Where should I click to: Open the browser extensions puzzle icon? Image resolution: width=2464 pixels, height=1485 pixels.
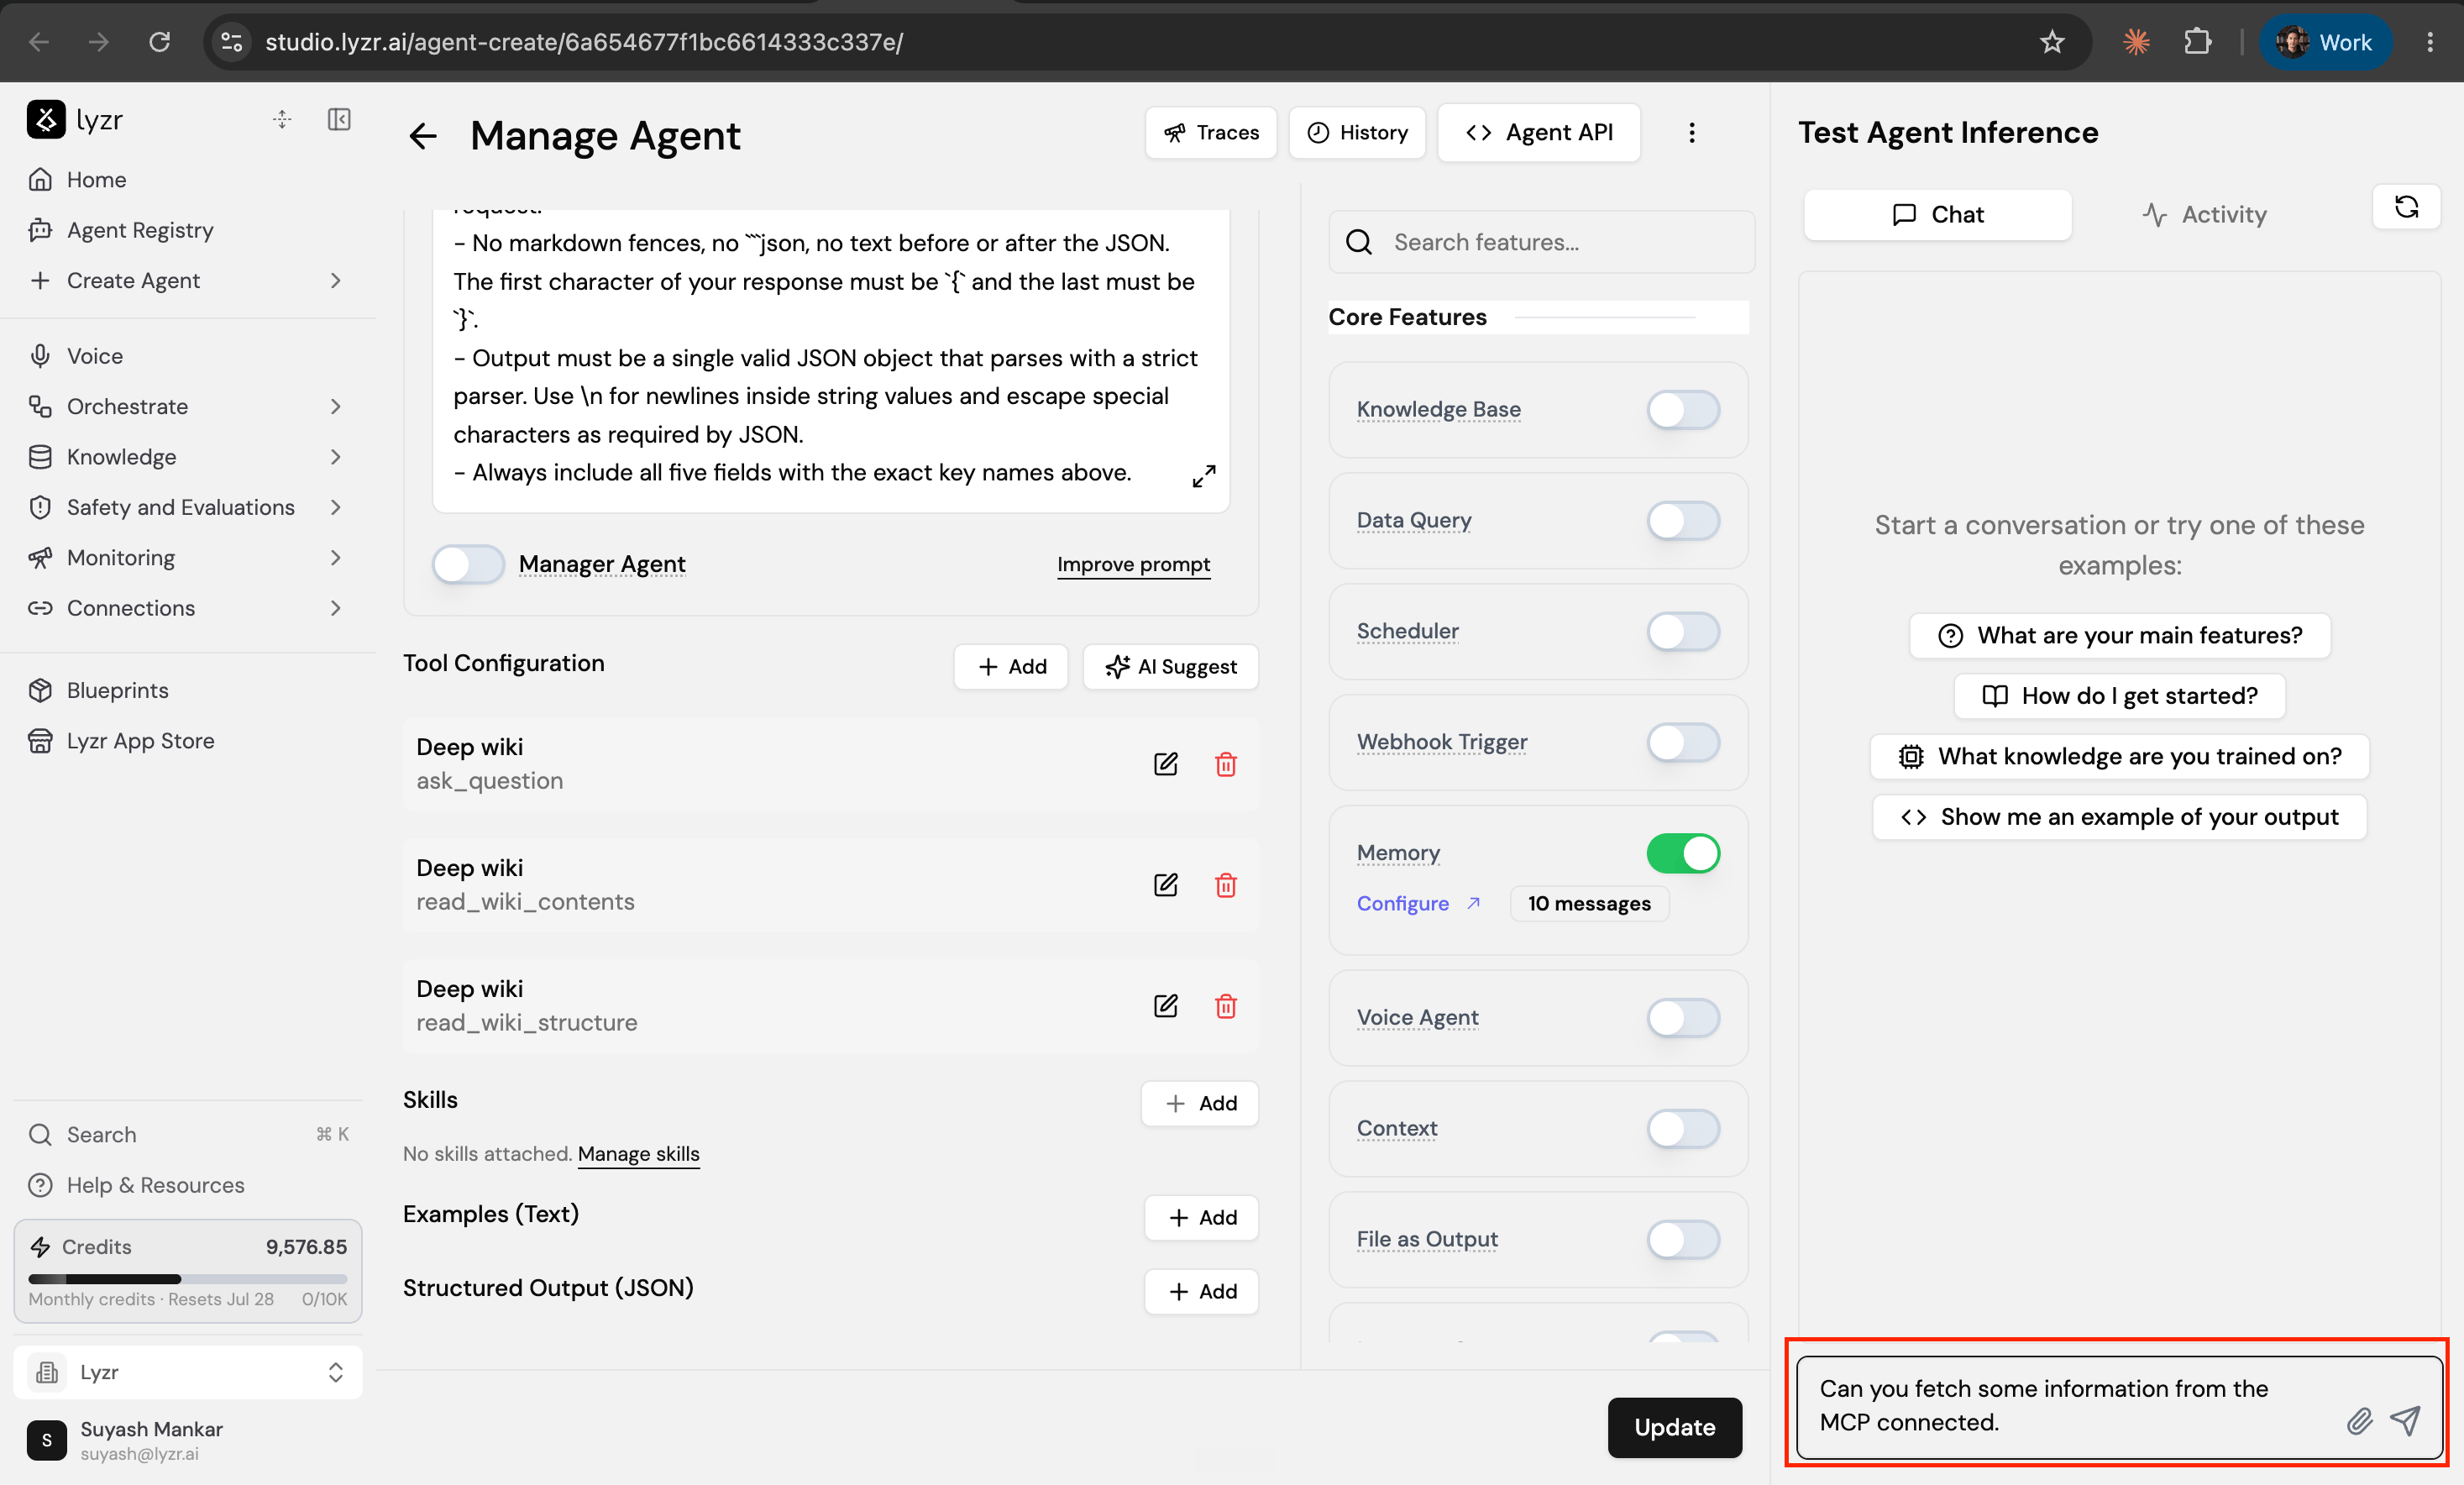point(2197,42)
